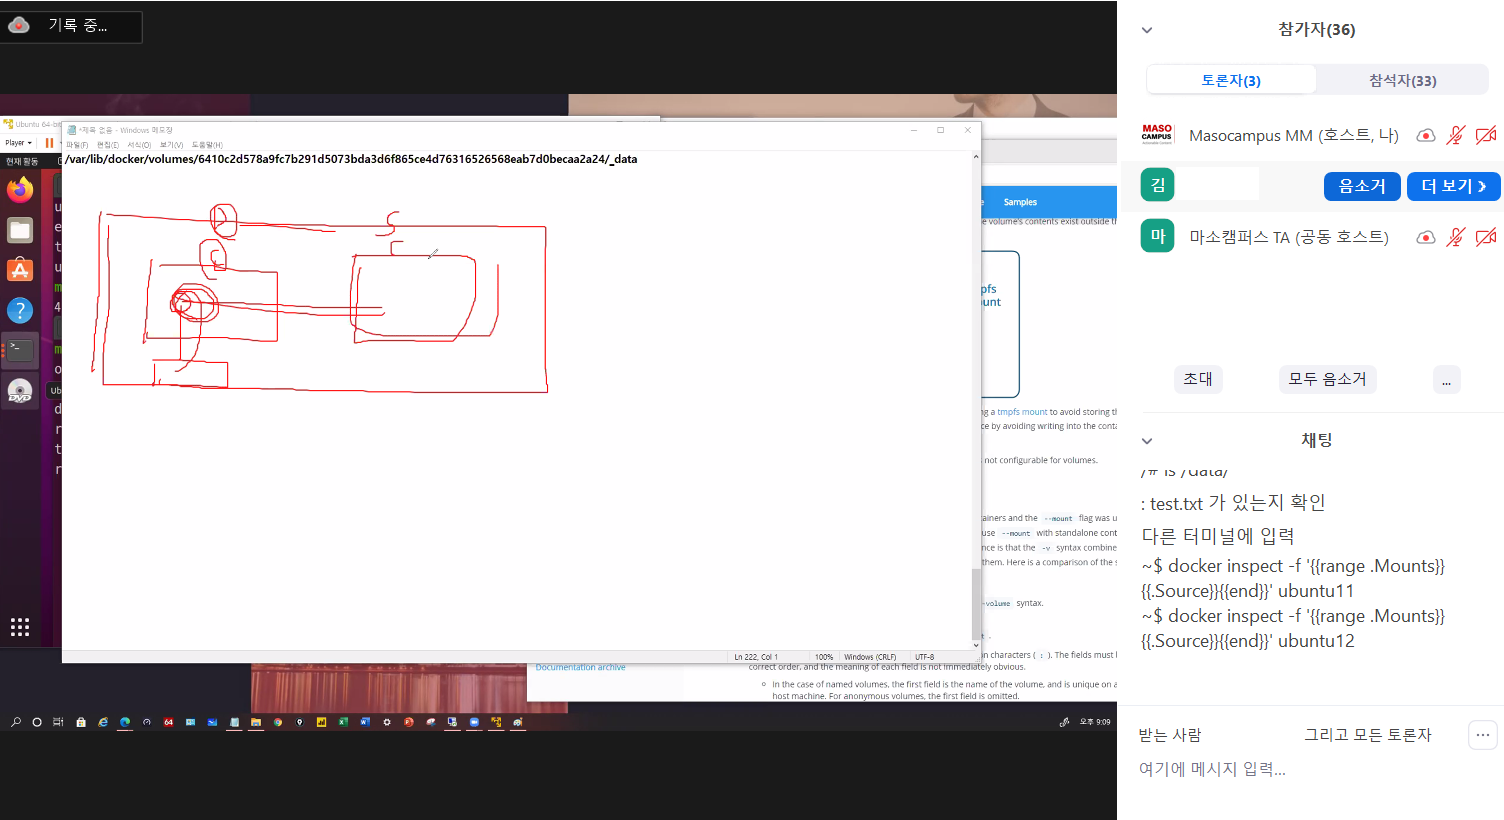Open the Files app in Ubuntu dock
This screenshot has width=1504, height=820.
click(x=20, y=230)
